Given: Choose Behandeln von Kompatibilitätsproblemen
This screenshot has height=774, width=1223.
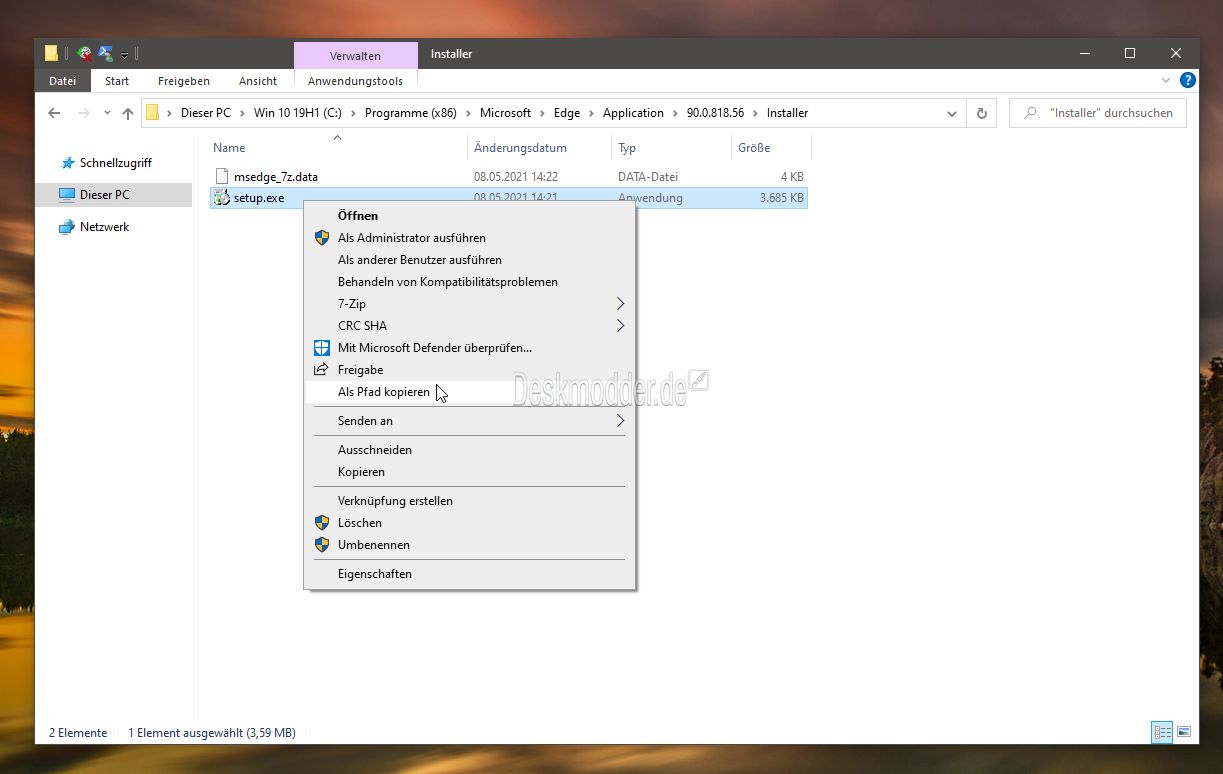Looking at the screenshot, I should tap(469, 282).
